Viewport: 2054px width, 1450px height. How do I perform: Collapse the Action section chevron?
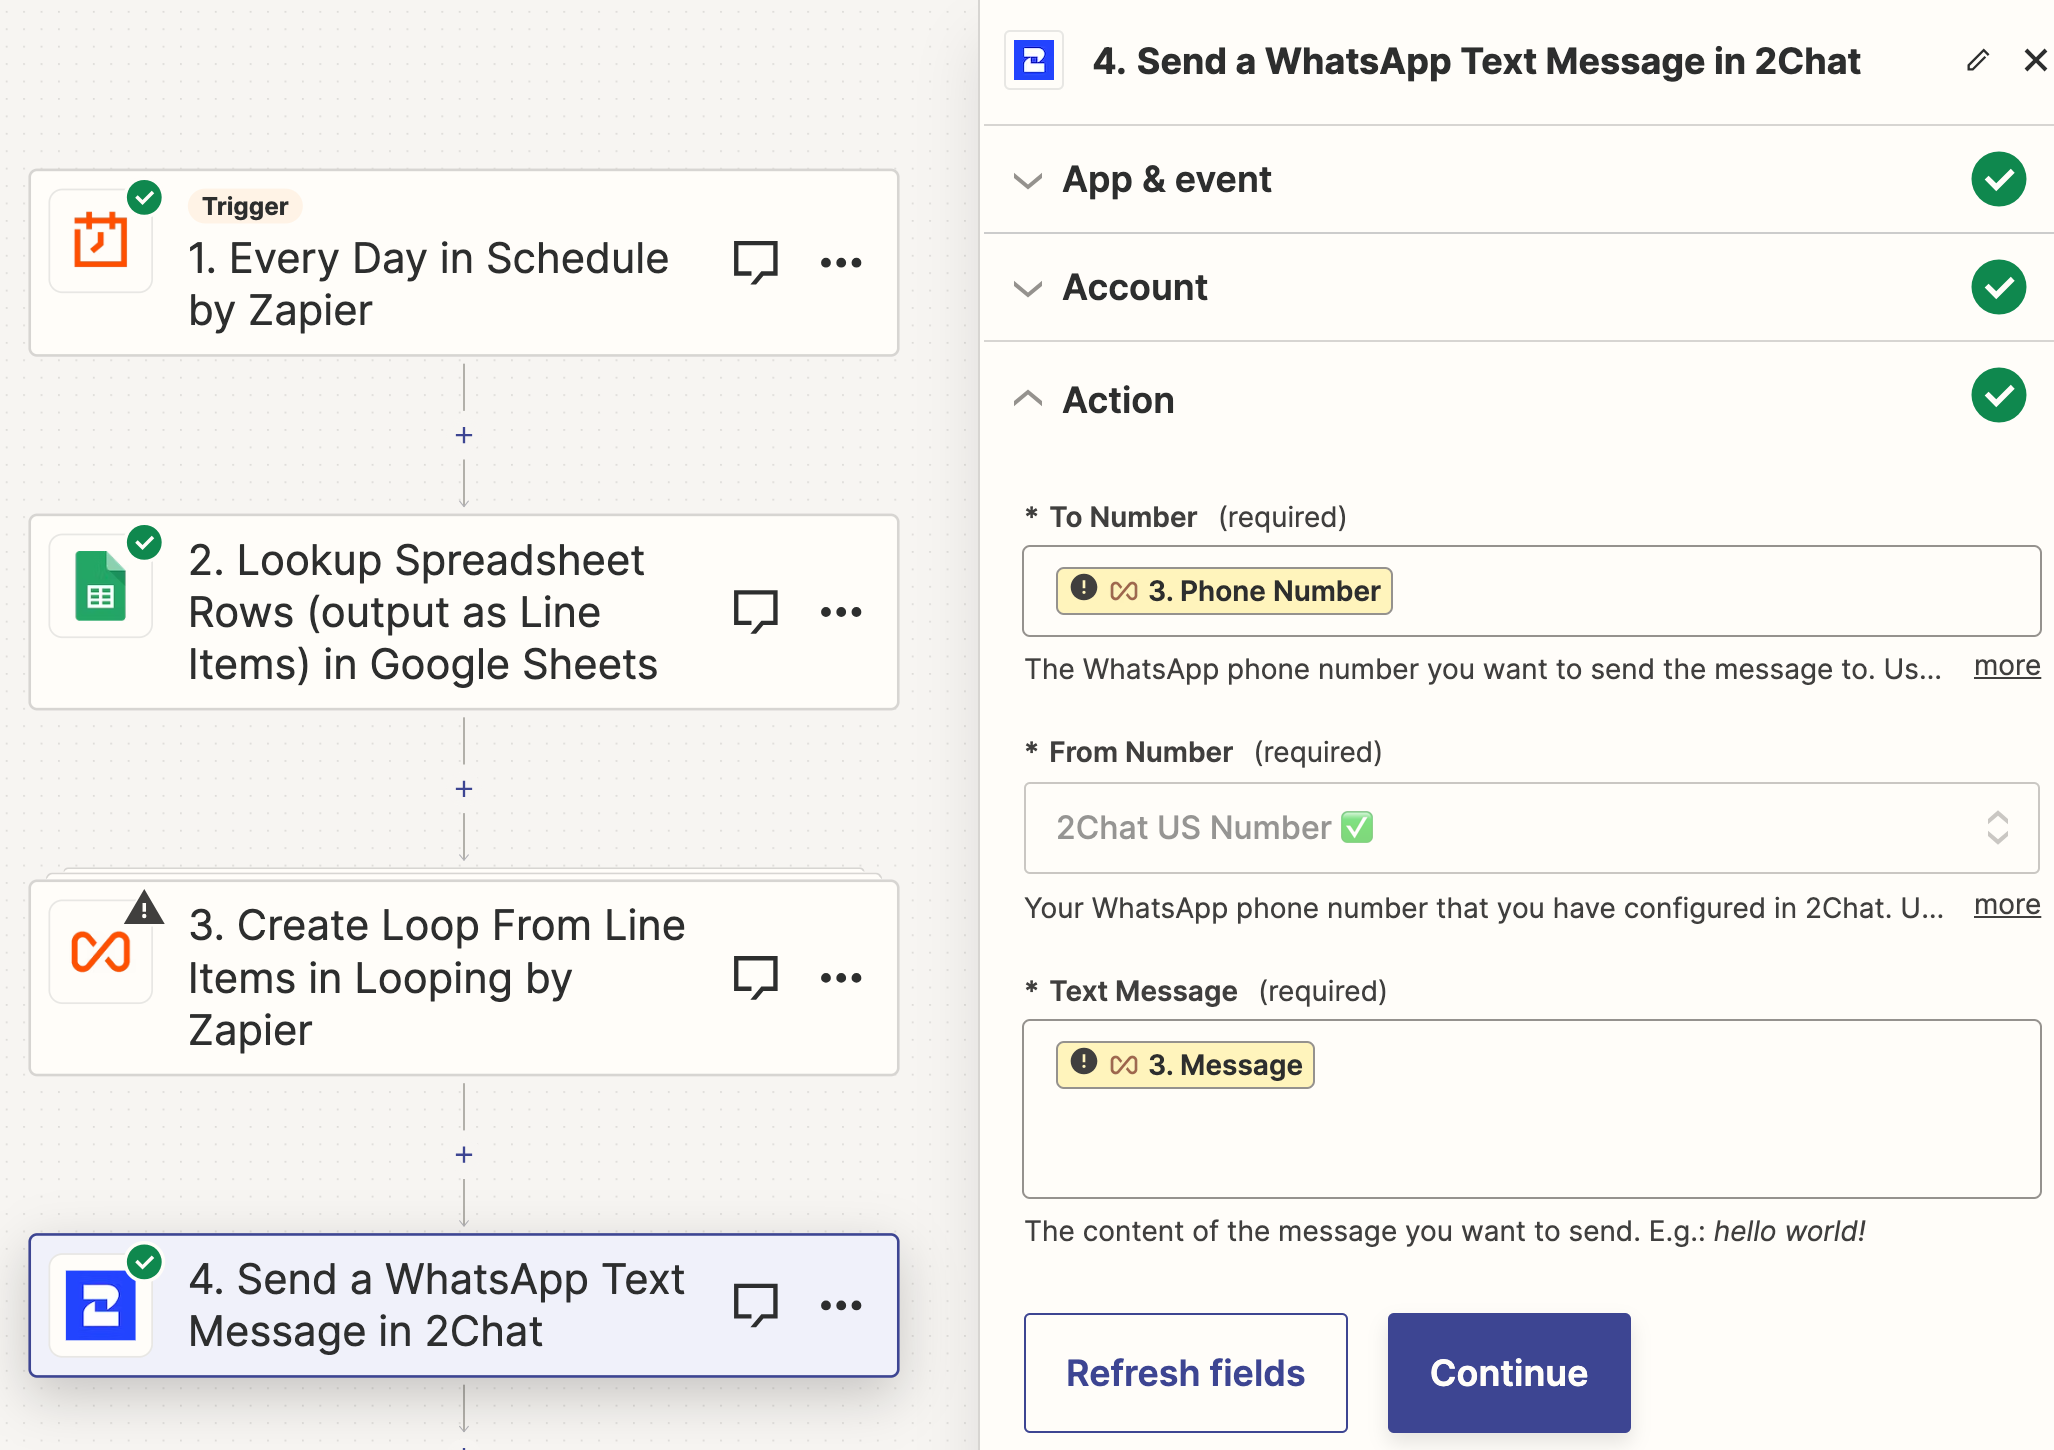click(1029, 399)
